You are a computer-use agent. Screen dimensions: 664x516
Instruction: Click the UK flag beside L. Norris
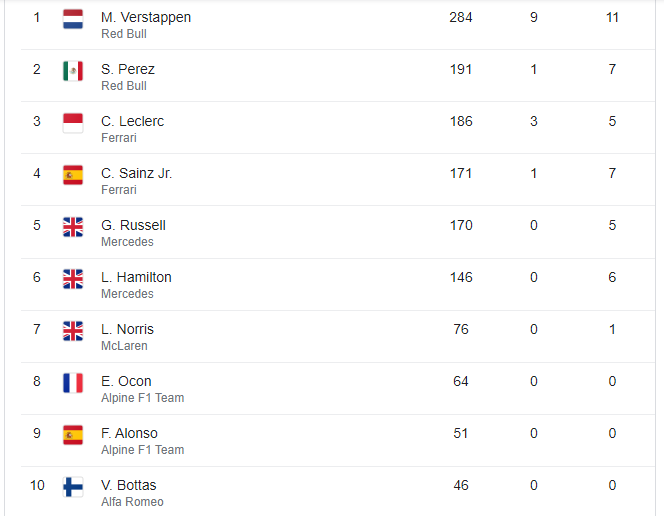pos(73,331)
